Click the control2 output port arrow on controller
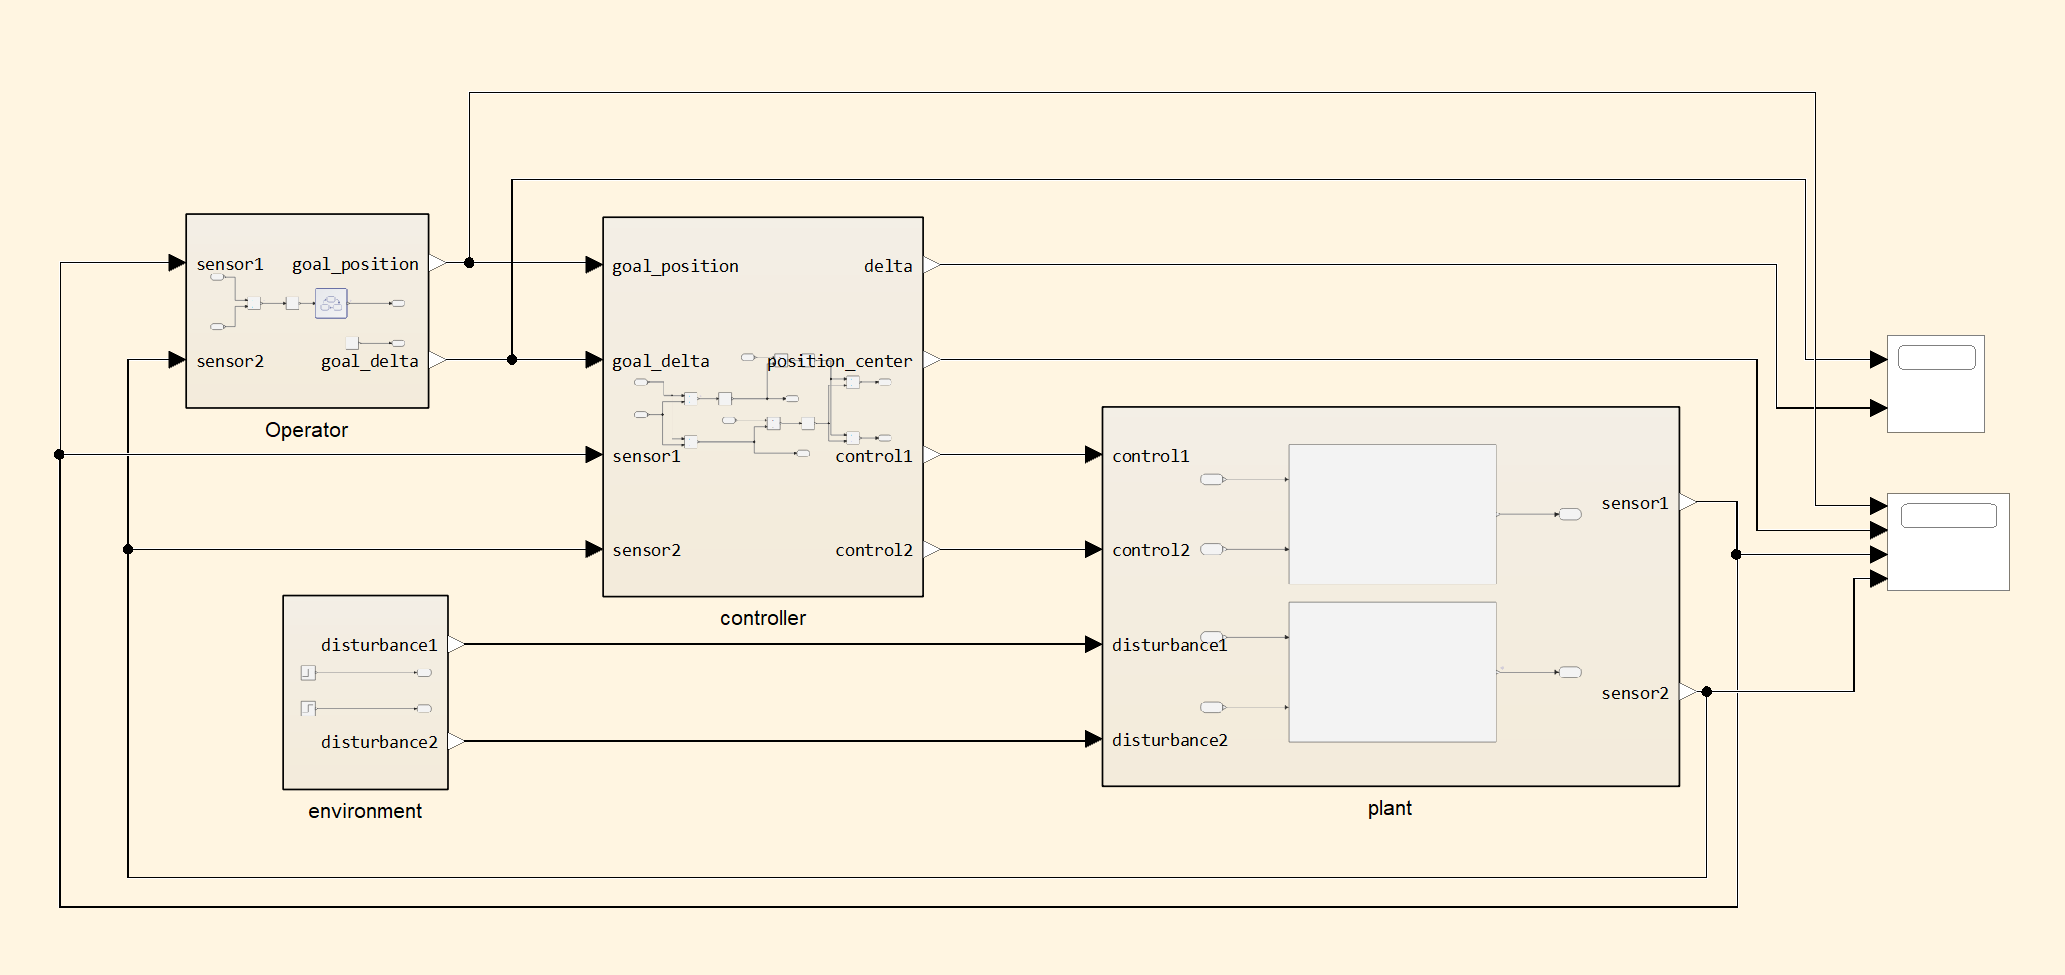The image size is (2065, 975). coord(931,549)
